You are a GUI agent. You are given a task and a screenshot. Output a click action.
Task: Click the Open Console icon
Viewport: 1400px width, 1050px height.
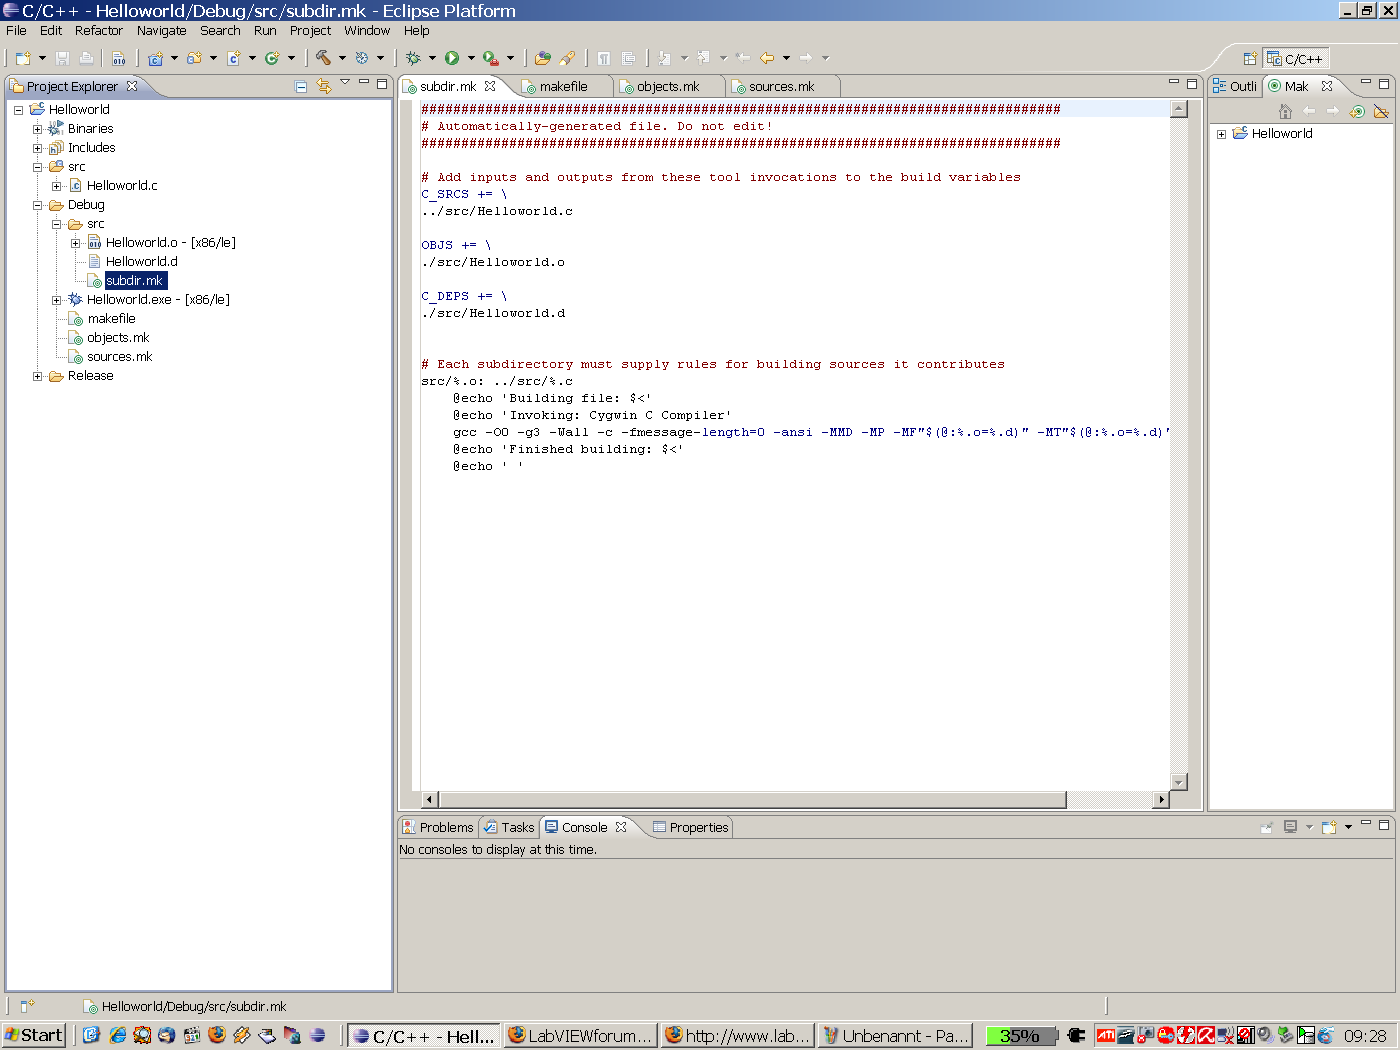1329,827
